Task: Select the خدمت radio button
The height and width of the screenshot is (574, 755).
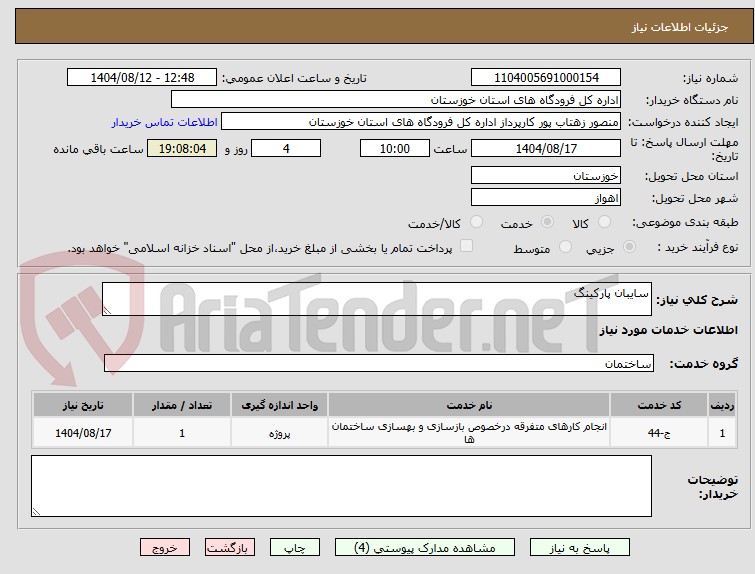Action: tap(547, 222)
